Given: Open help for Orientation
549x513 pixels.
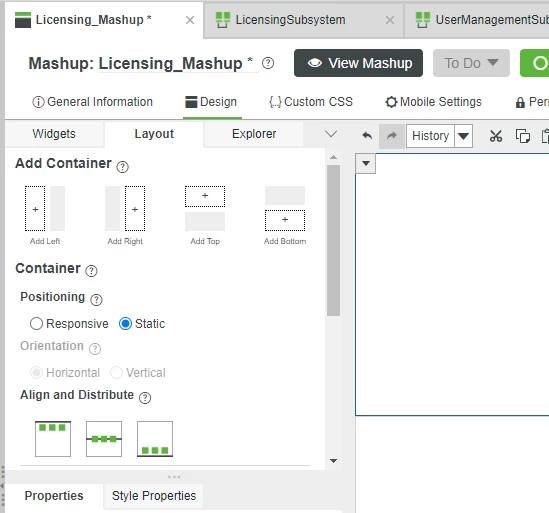Looking at the screenshot, I should pos(95,349).
